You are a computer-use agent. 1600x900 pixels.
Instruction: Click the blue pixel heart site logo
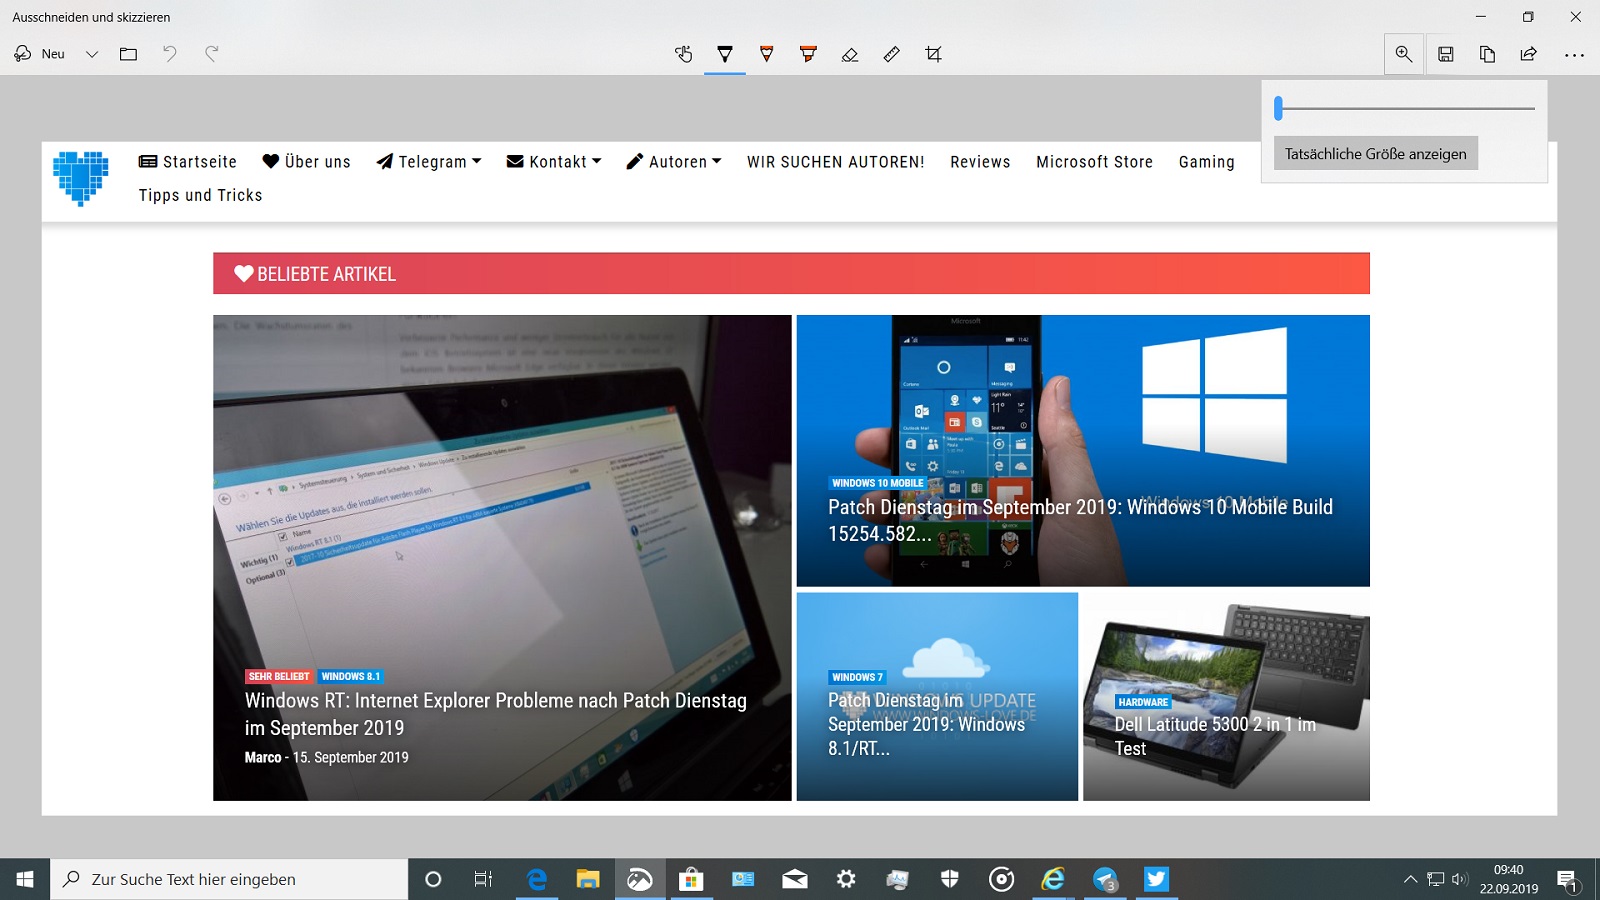point(80,178)
